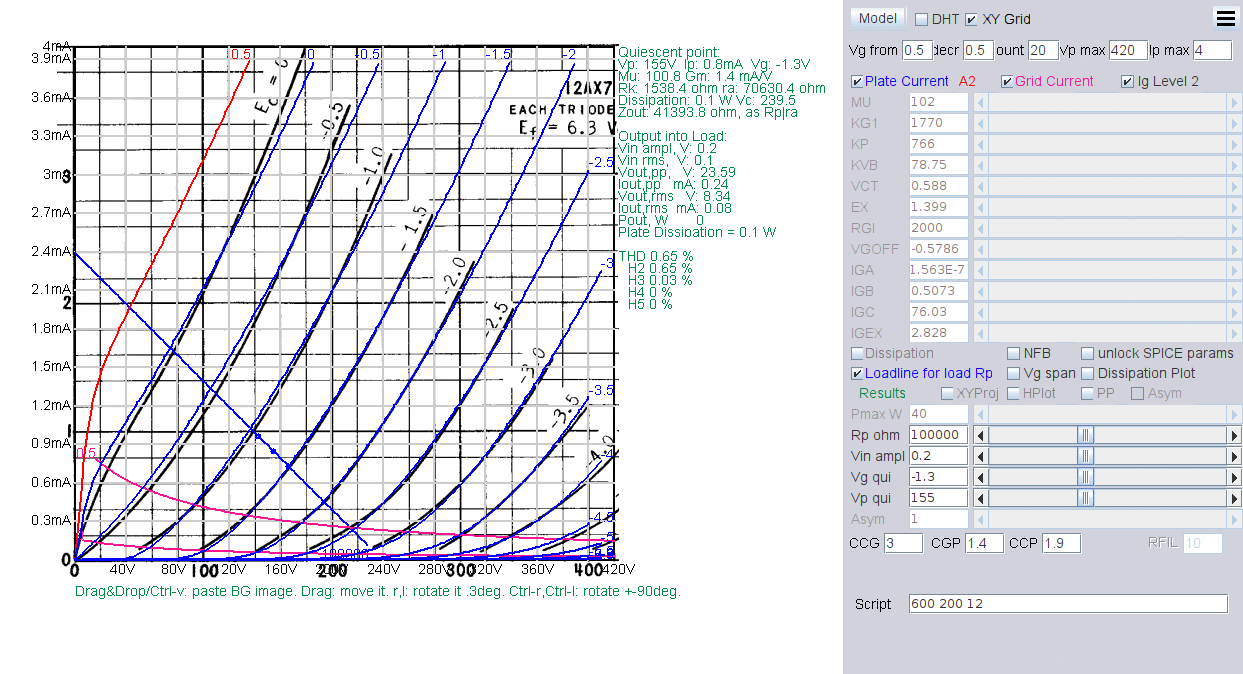Click the Script input field

(x=1067, y=604)
